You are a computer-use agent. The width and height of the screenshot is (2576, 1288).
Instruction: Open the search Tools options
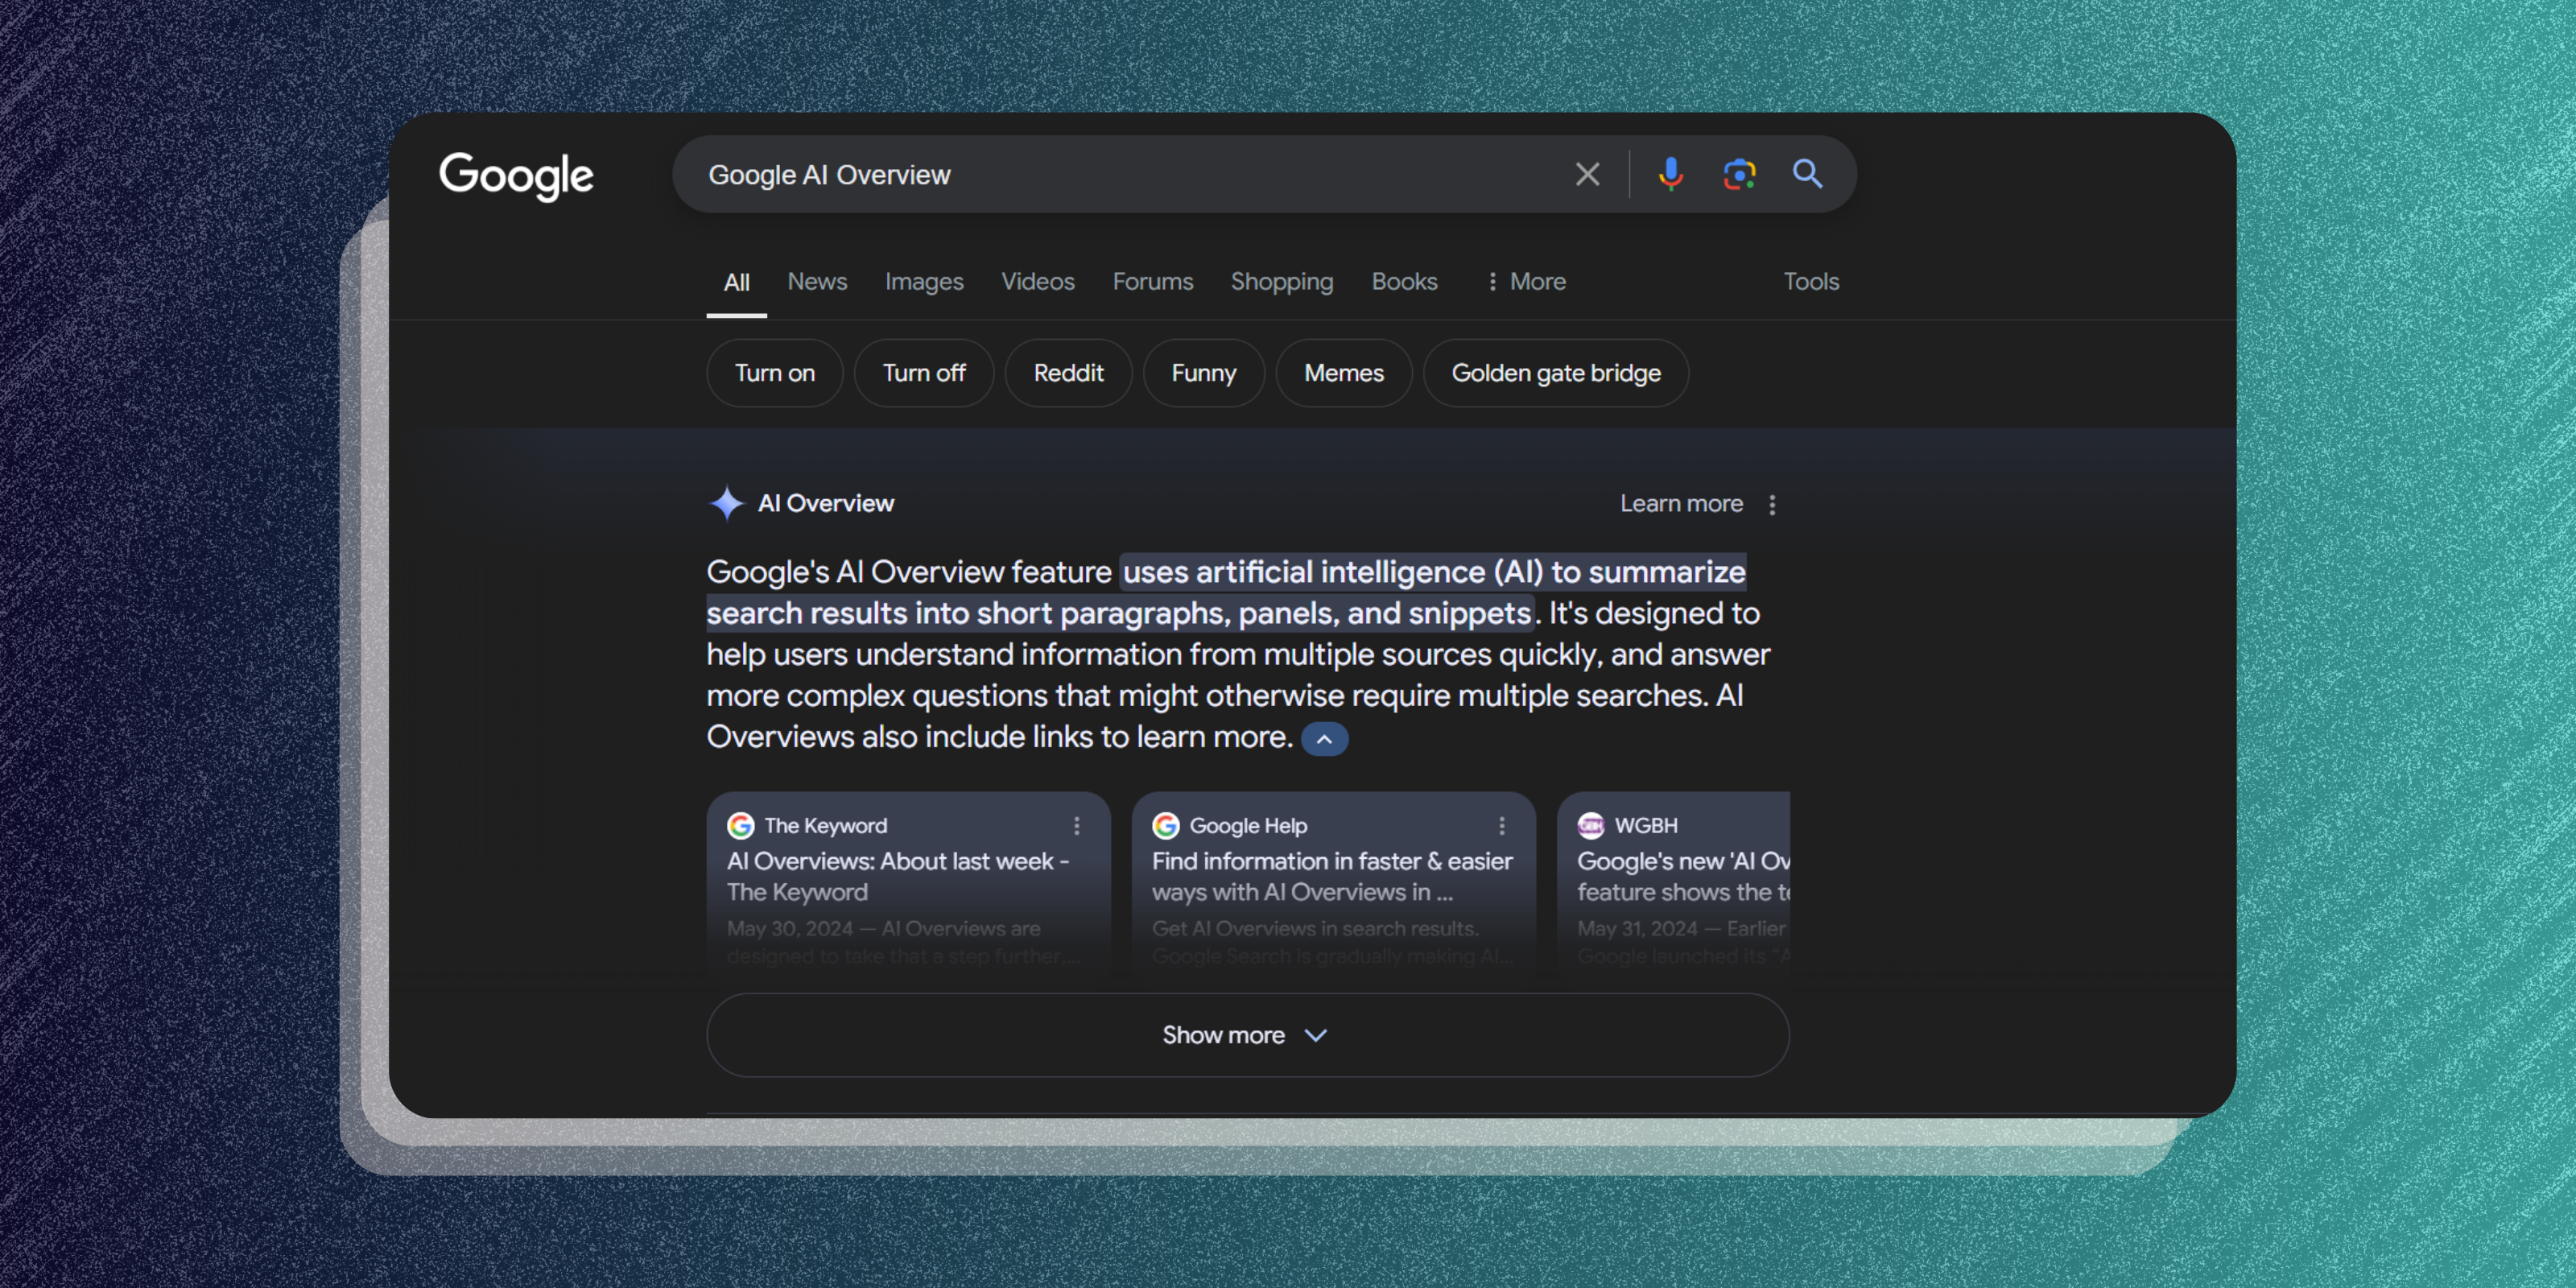(x=1811, y=282)
